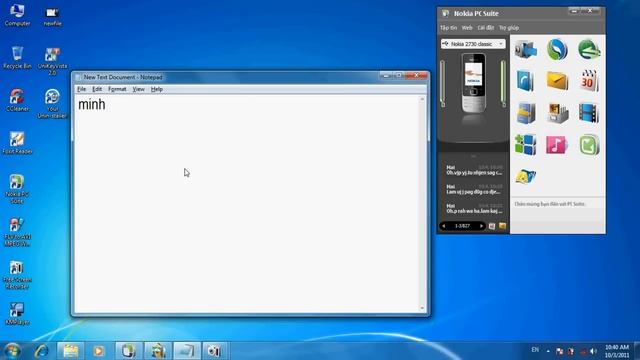Show next messages with the right pager arrow

pos(481,226)
